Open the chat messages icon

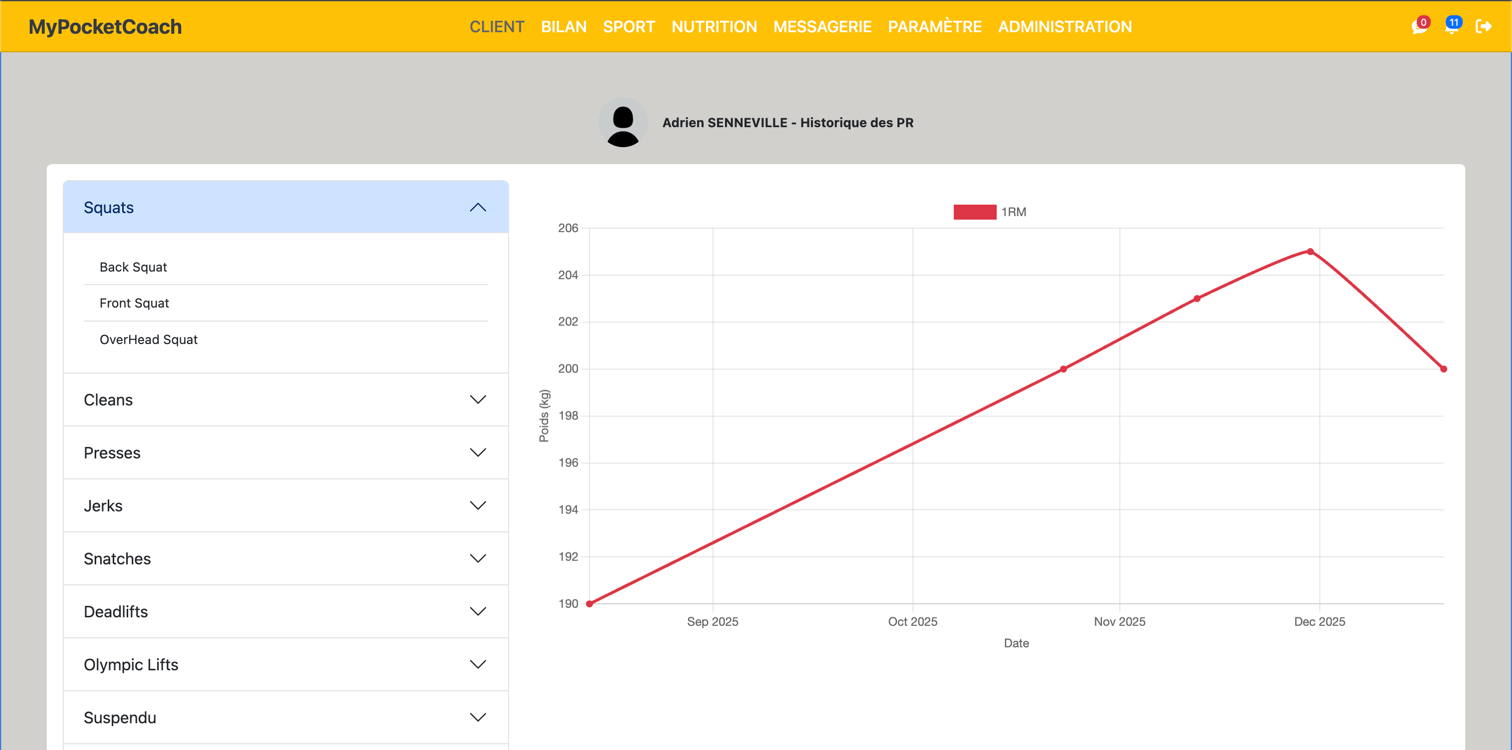coord(1418,27)
